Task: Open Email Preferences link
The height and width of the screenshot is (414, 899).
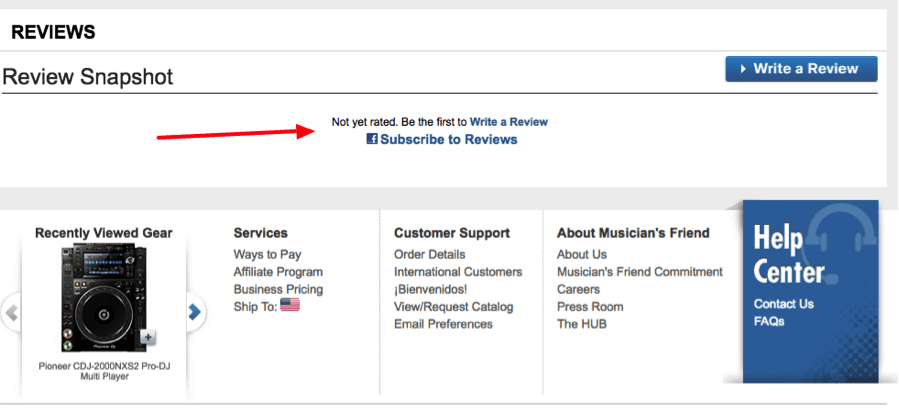Action: [443, 324]
